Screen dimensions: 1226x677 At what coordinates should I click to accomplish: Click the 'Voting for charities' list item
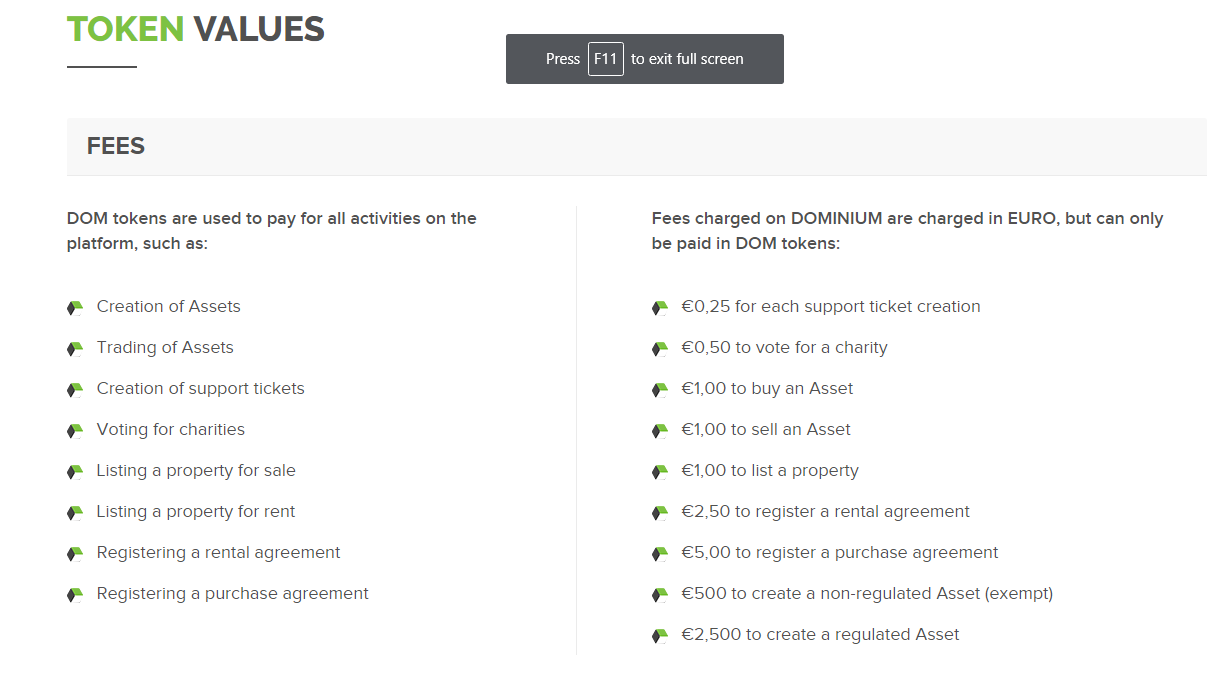click(170, 430)
